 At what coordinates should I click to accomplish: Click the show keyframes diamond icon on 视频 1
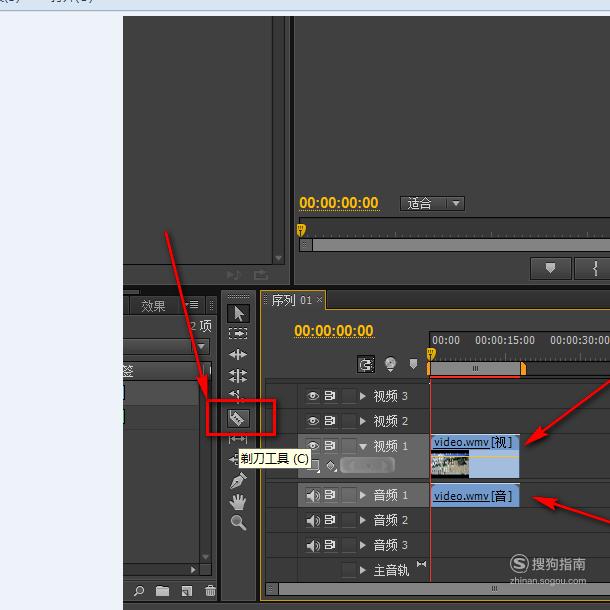[x=331, y=465]
